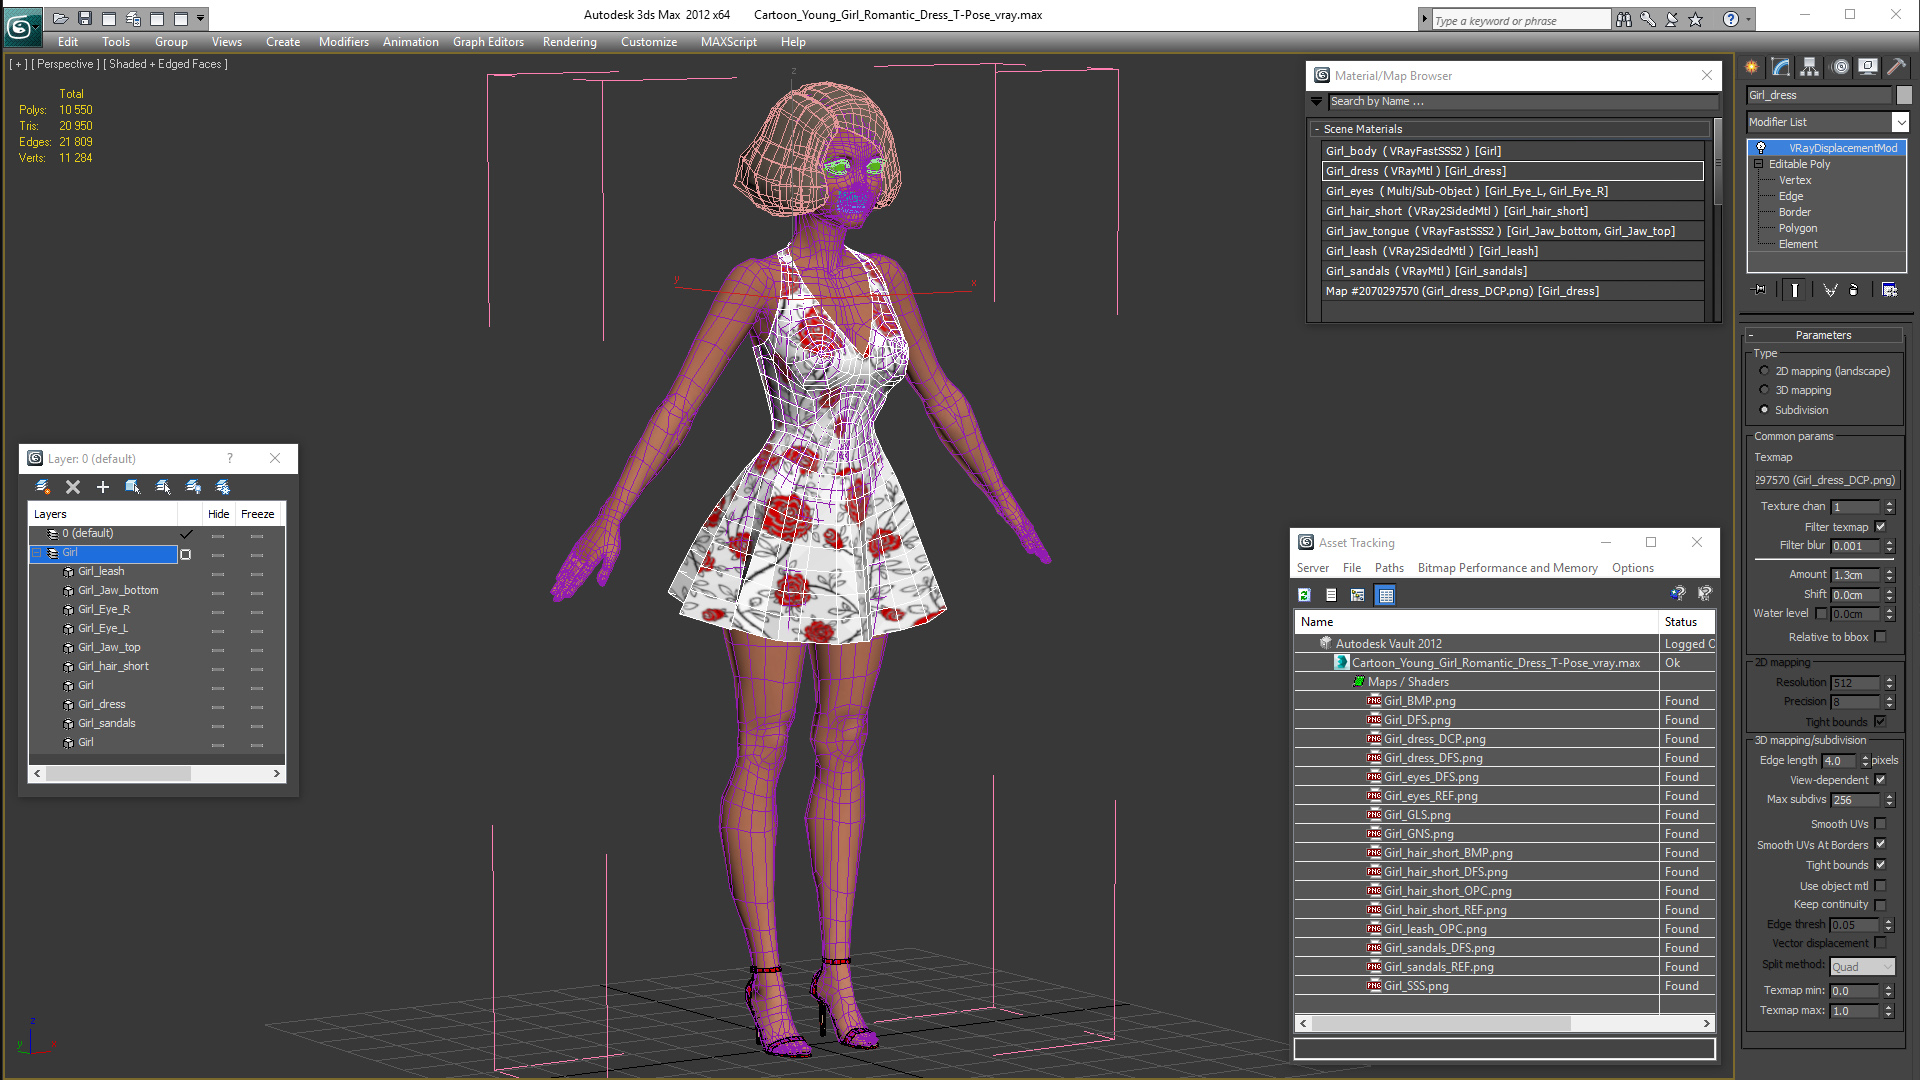Click the Hide column header in Layer dialog
The height and width of the screenshot is (1080, 1920).
point(218,514)
